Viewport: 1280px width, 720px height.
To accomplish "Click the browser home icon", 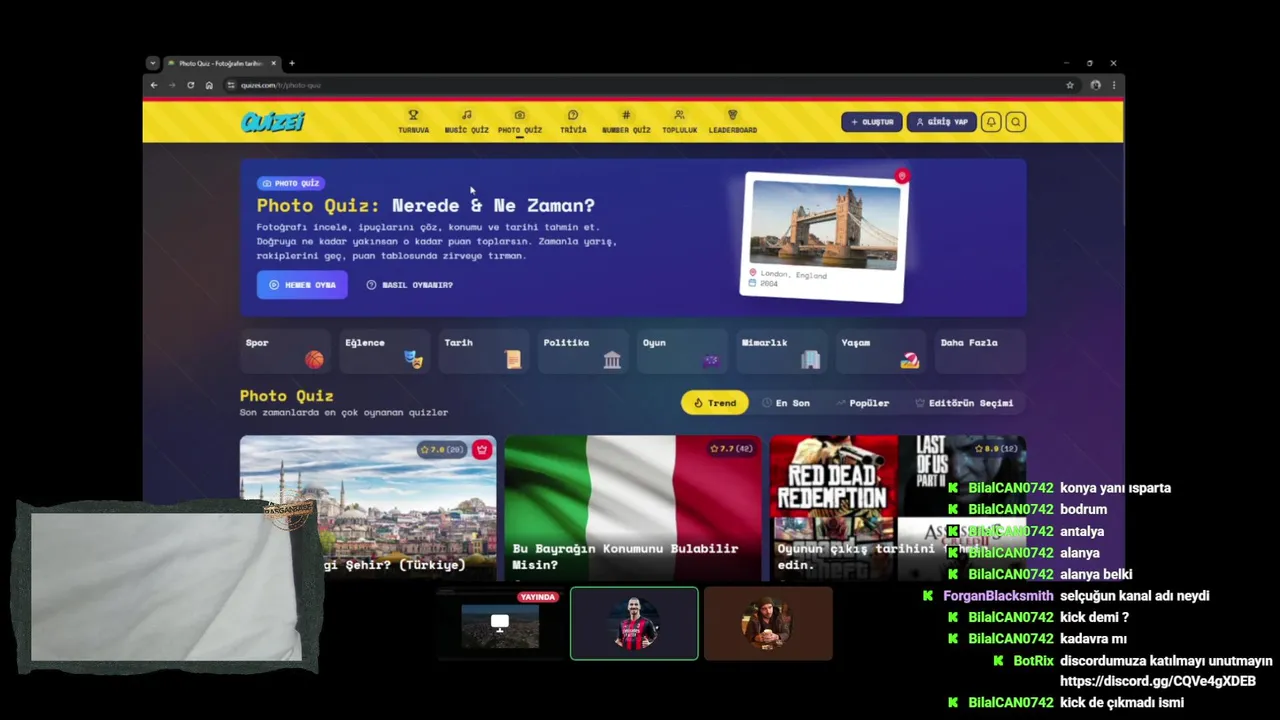I will click(x=209, y=85).
